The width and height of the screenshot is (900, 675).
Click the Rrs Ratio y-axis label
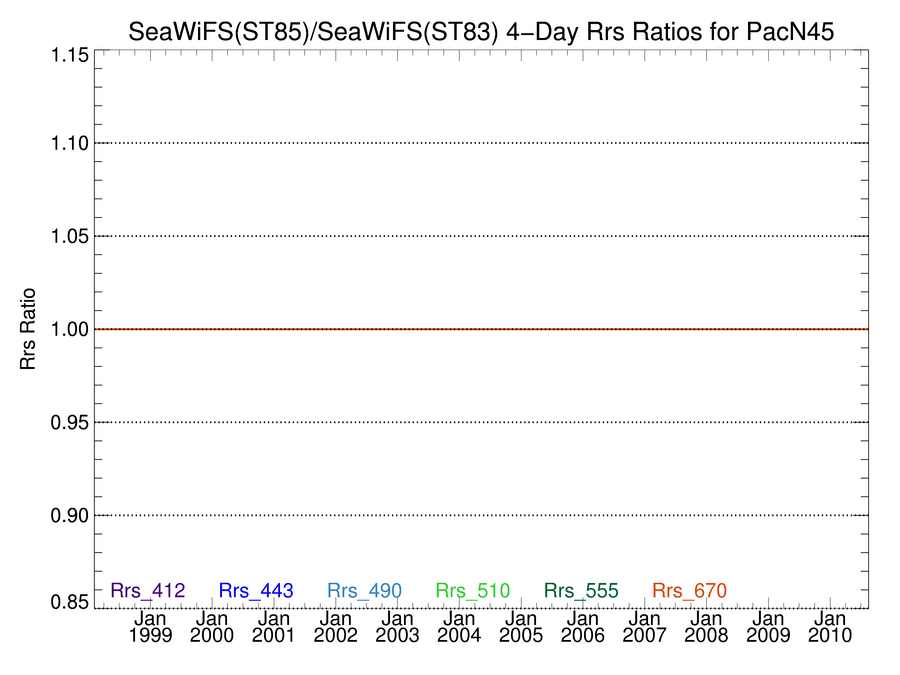point(28,329)
